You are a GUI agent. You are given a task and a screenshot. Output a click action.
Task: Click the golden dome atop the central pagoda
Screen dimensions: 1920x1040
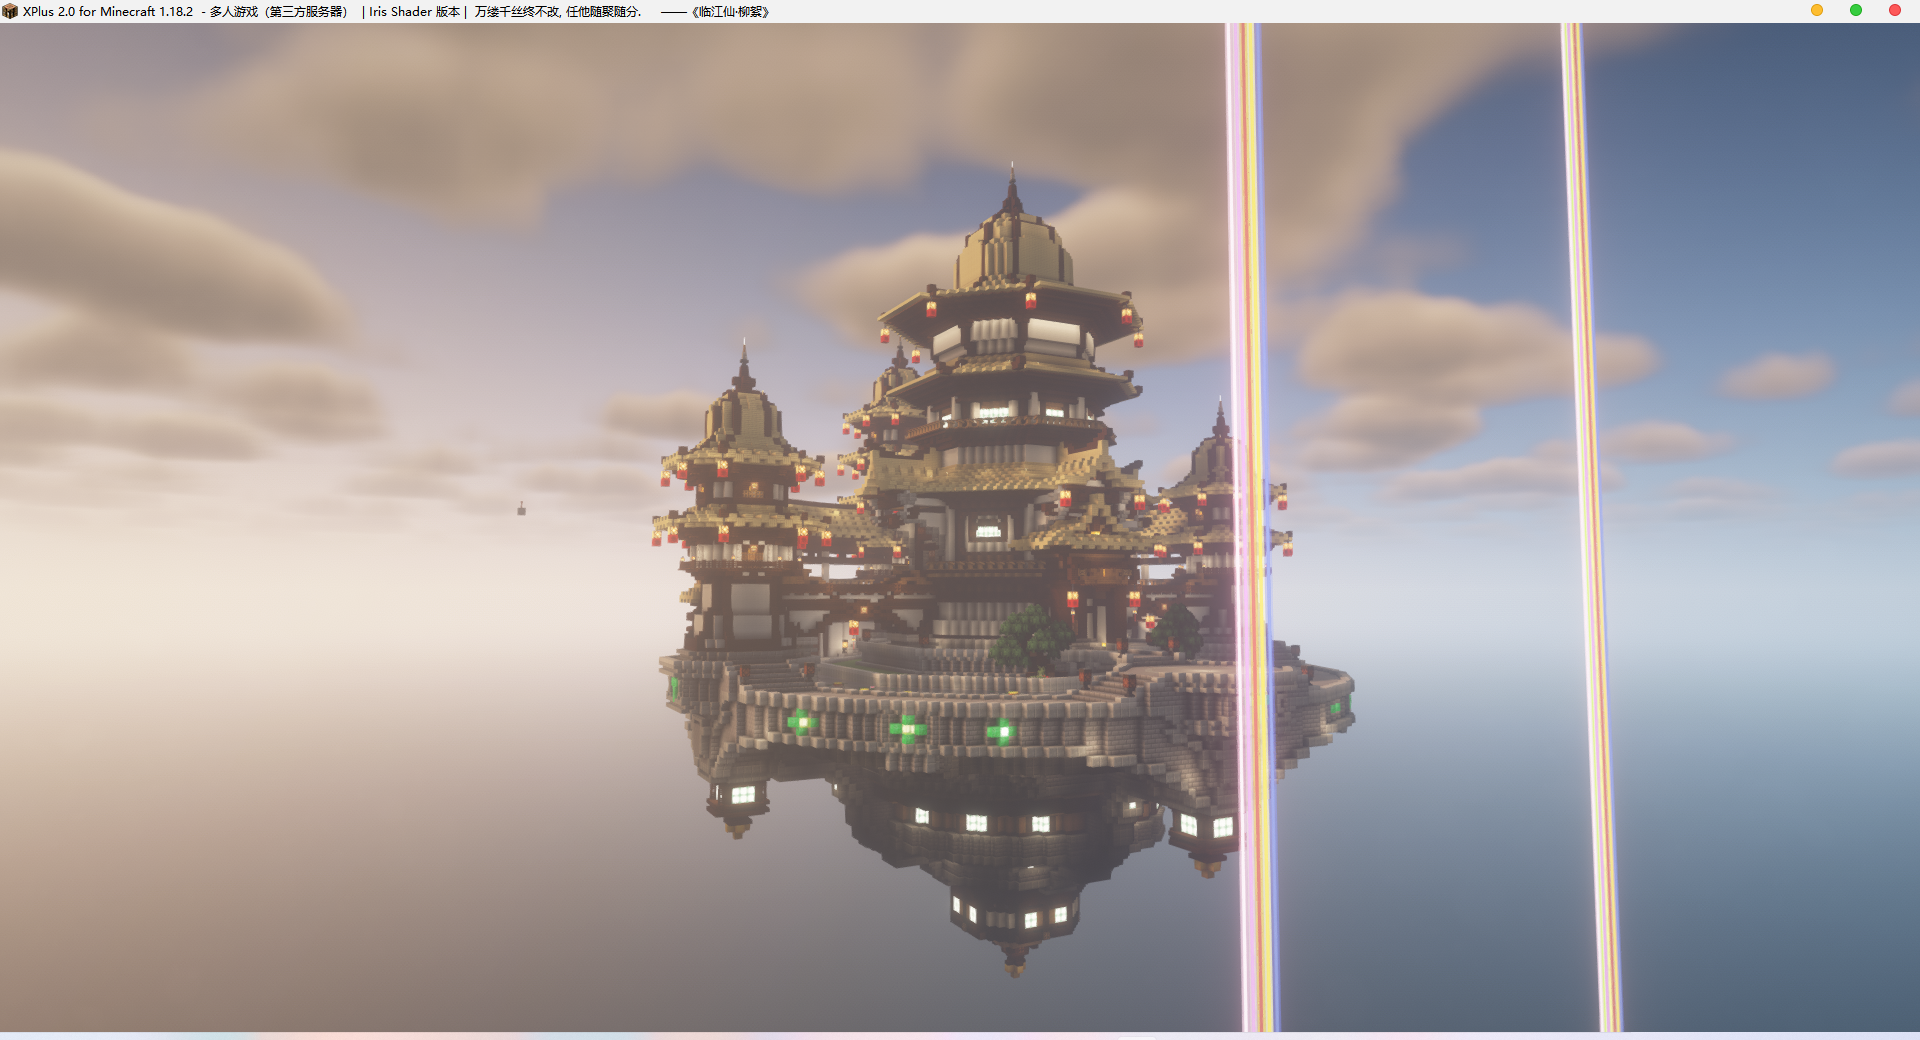tap(1013, 245)
